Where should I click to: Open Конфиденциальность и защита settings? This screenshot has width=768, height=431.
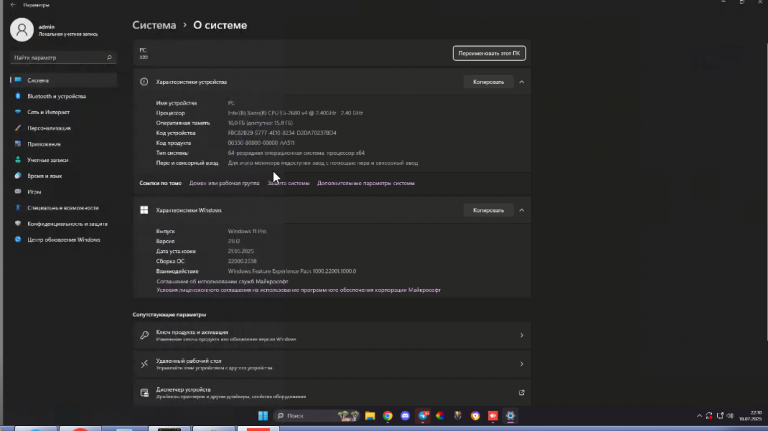[x=63, y=224]
